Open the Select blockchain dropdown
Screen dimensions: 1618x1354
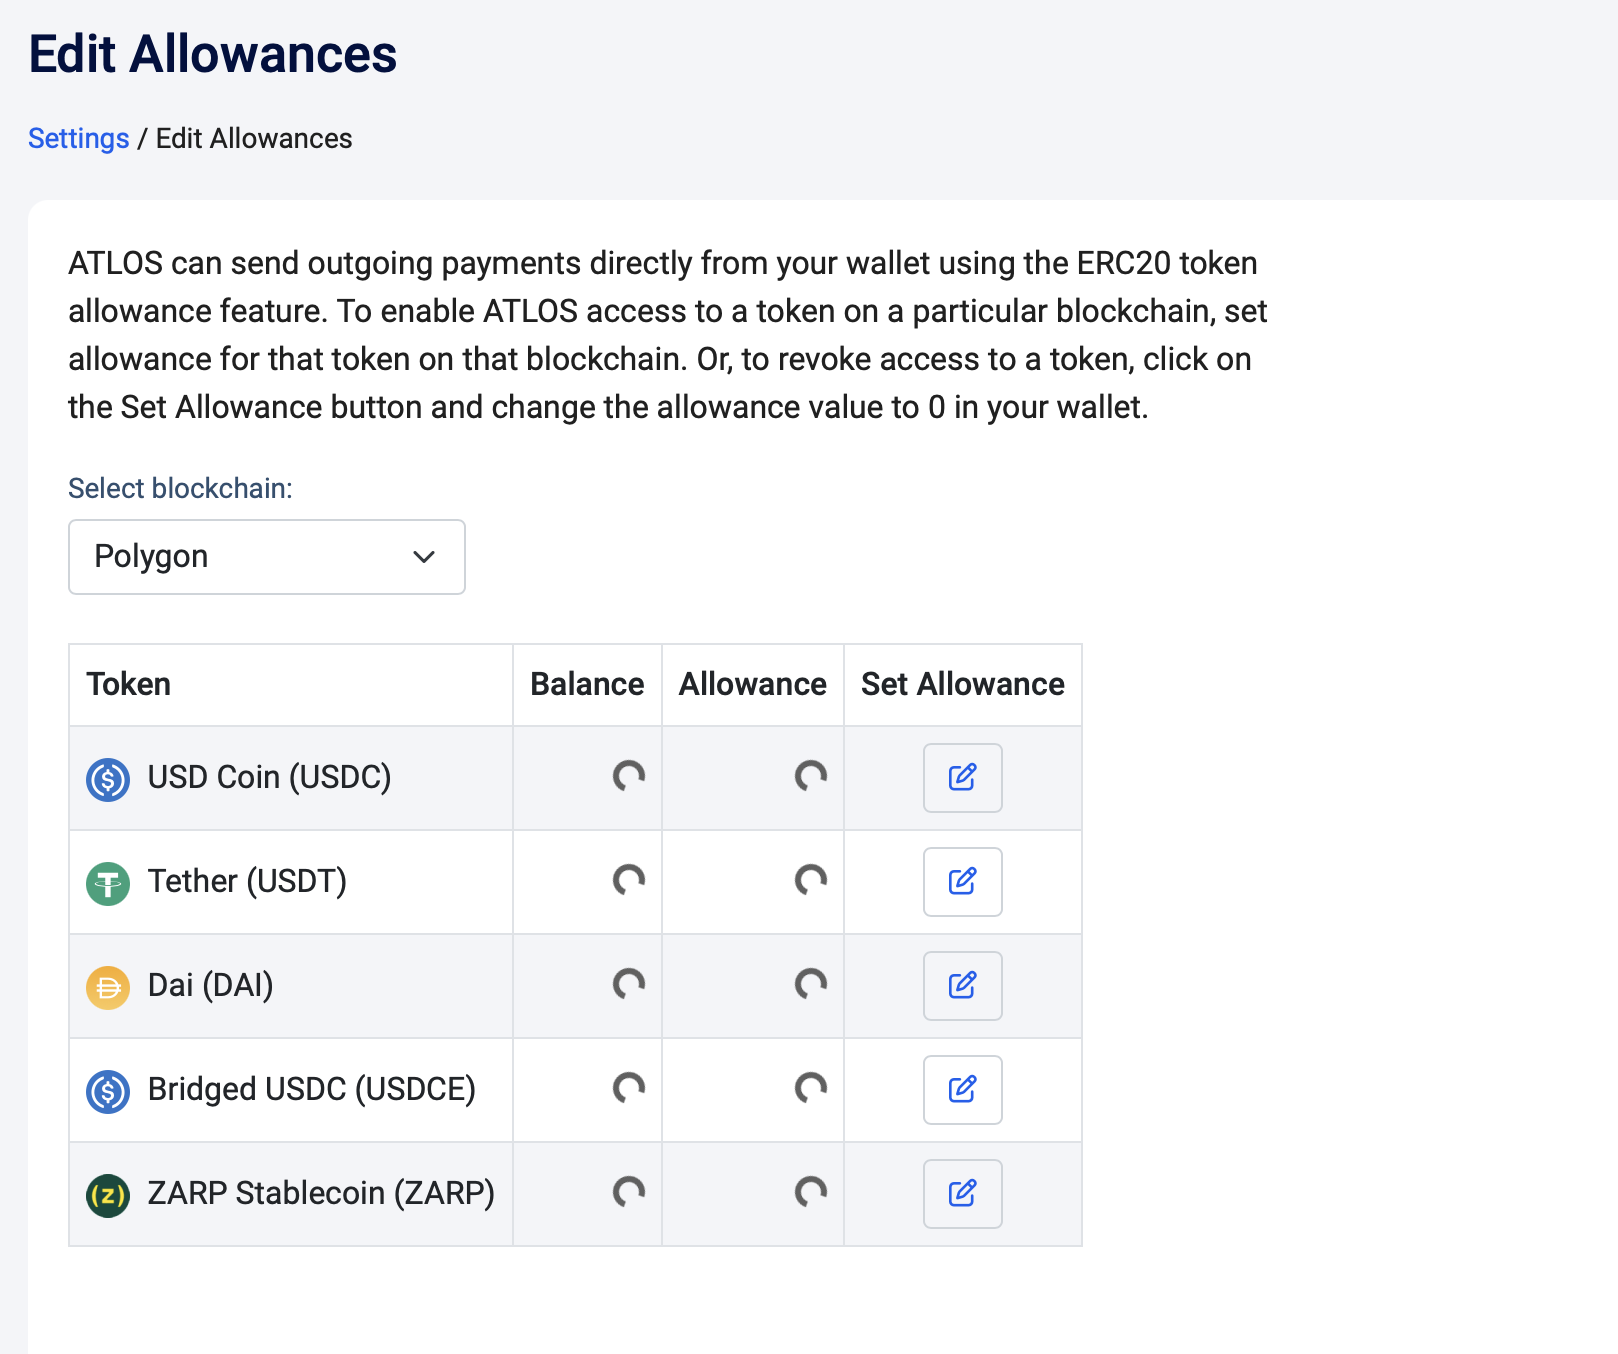tap(266, 557)
